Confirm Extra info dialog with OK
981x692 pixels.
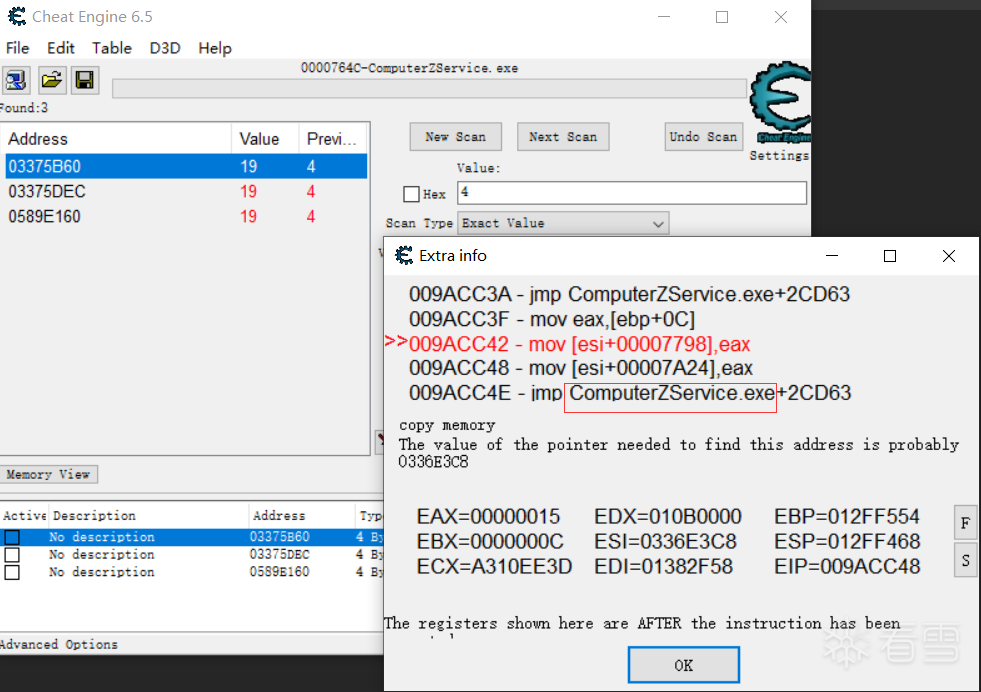pyautogui.click(x=684, y=665)
